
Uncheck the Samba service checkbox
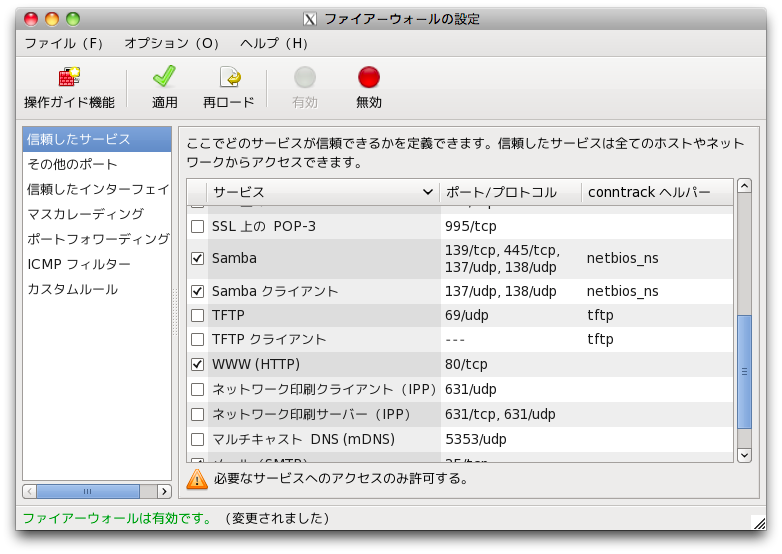pos(198,258)
